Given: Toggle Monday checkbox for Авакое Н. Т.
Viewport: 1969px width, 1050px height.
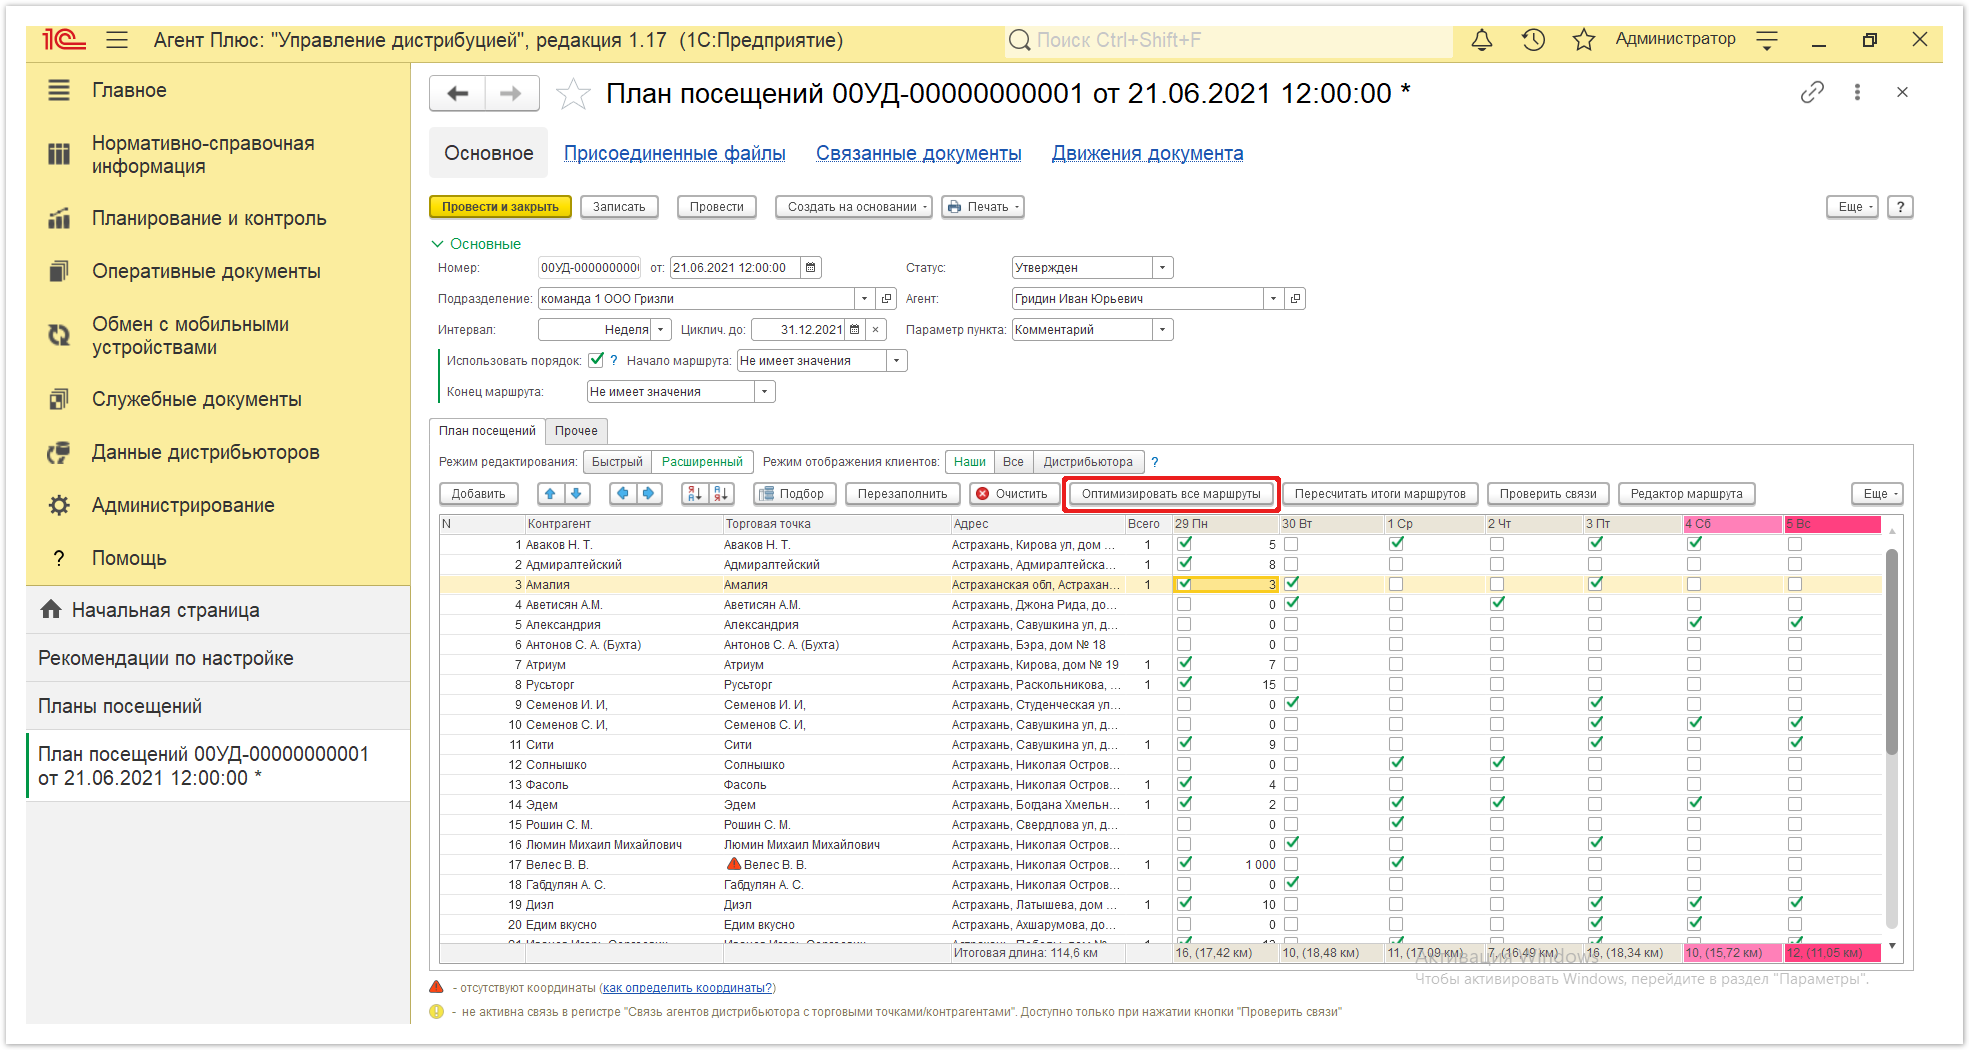Looking at the screenshot, I should tap(1184, 544).
